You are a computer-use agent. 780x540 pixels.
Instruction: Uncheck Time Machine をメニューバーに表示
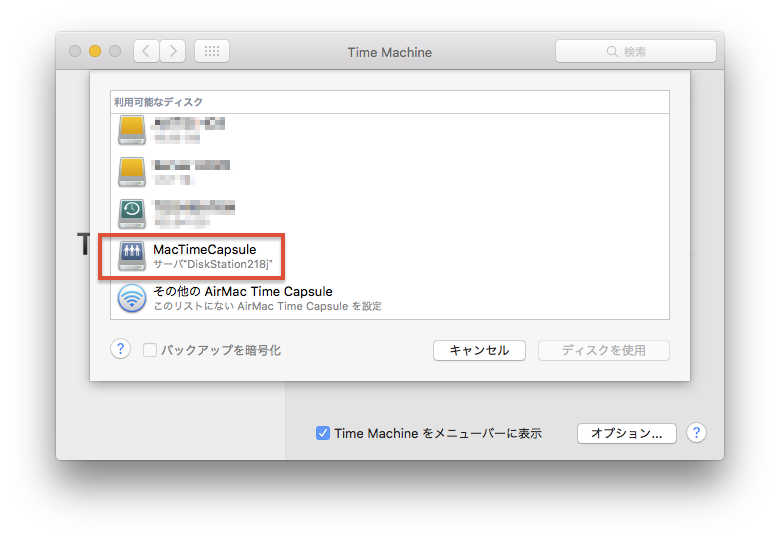(323, 433)
